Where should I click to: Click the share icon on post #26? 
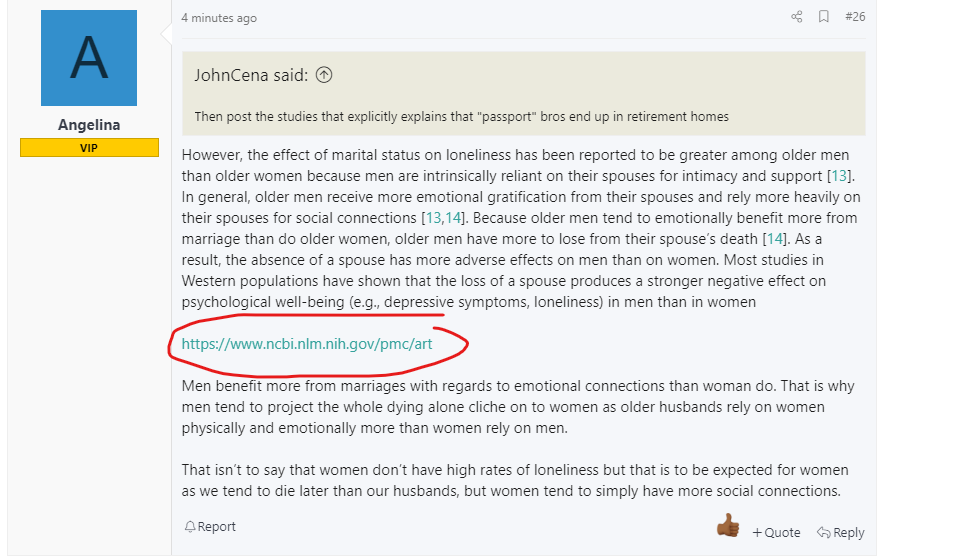click(796, 17)
